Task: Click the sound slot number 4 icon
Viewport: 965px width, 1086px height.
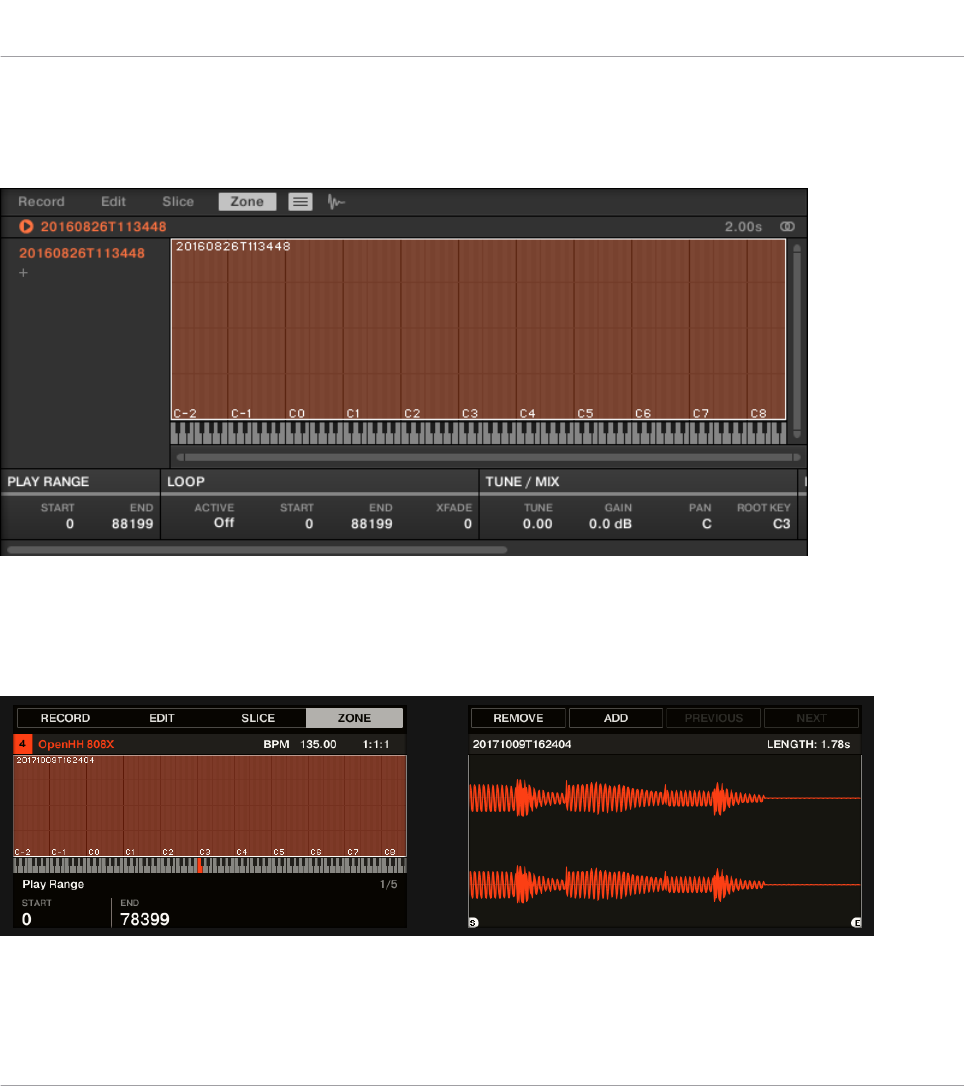Action: (22, 744)
